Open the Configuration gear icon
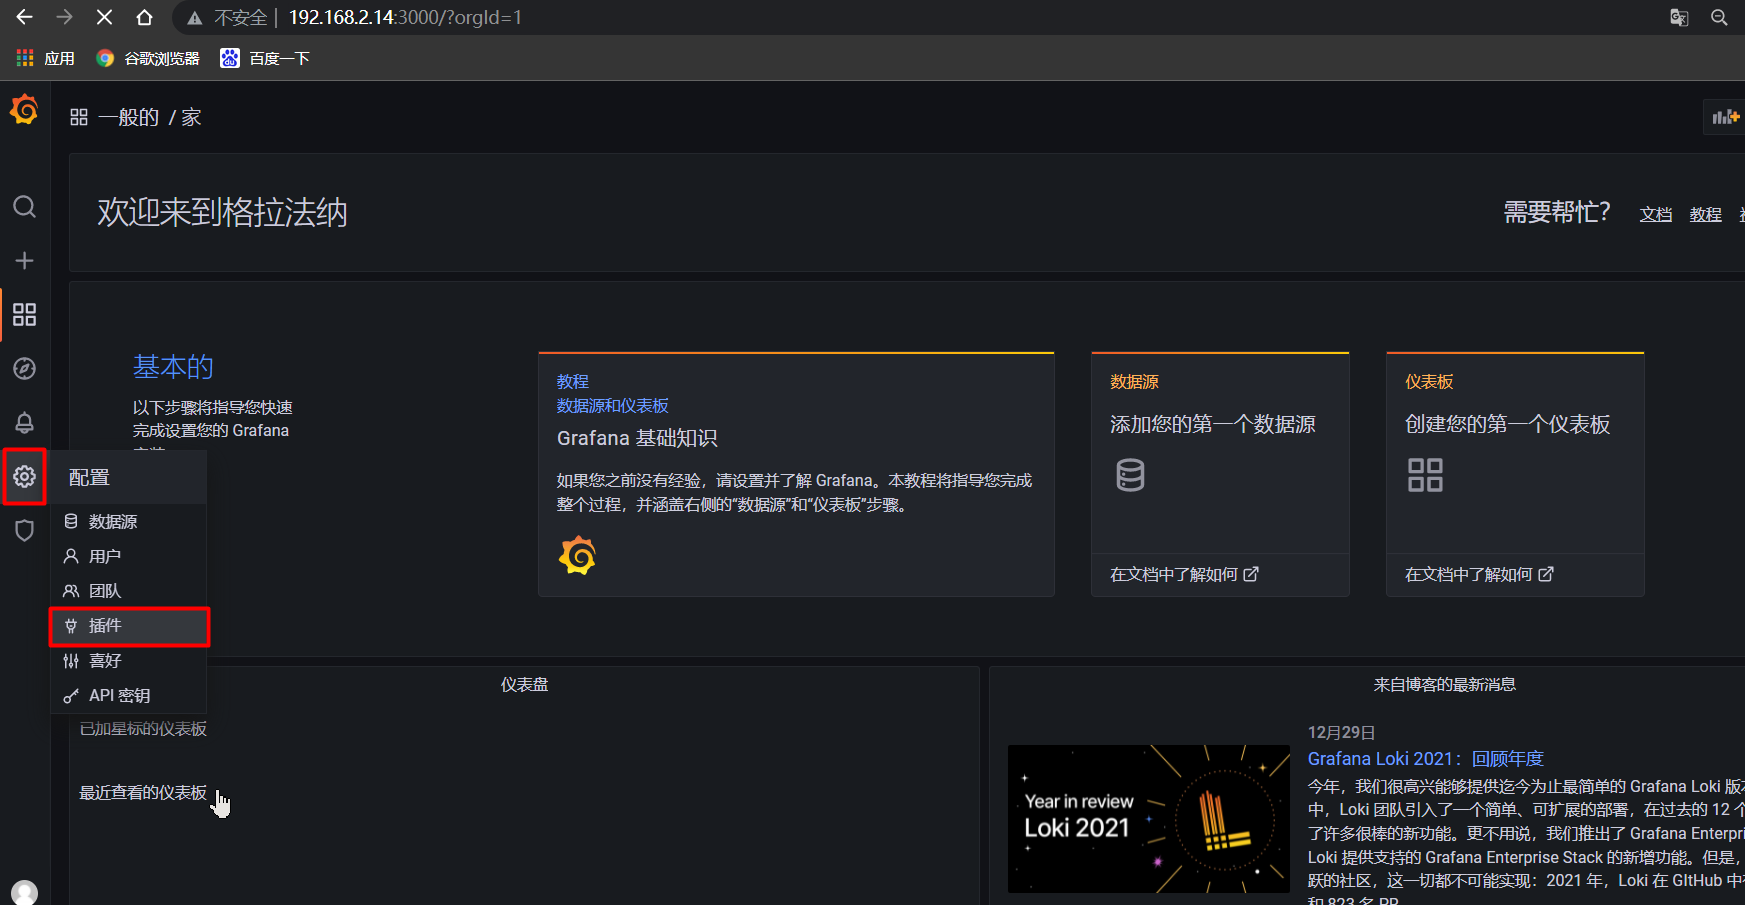 tap(24, 477)
